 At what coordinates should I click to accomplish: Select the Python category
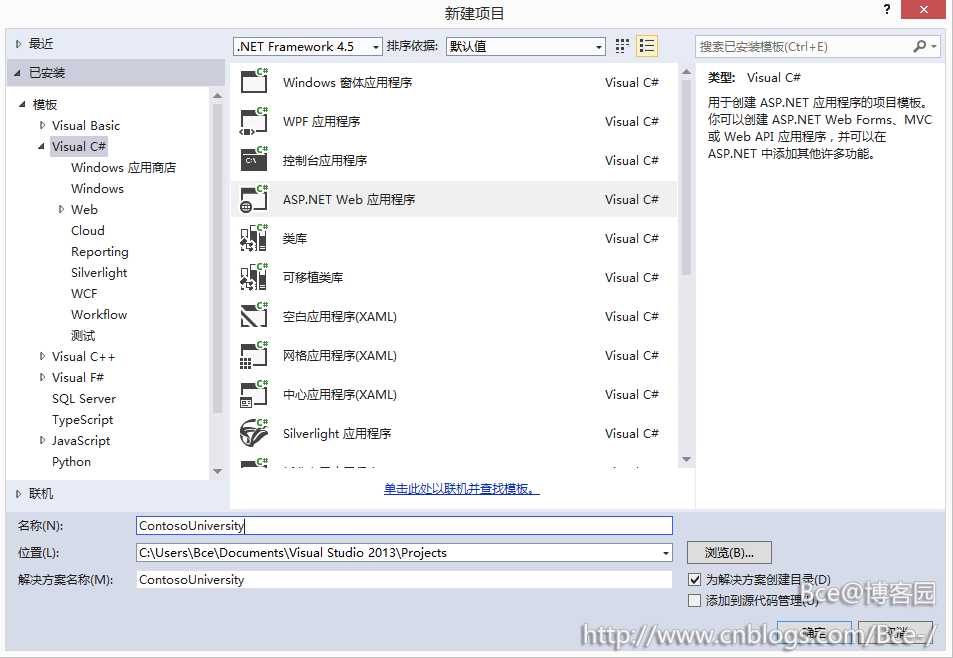click(x=71, y=461)
